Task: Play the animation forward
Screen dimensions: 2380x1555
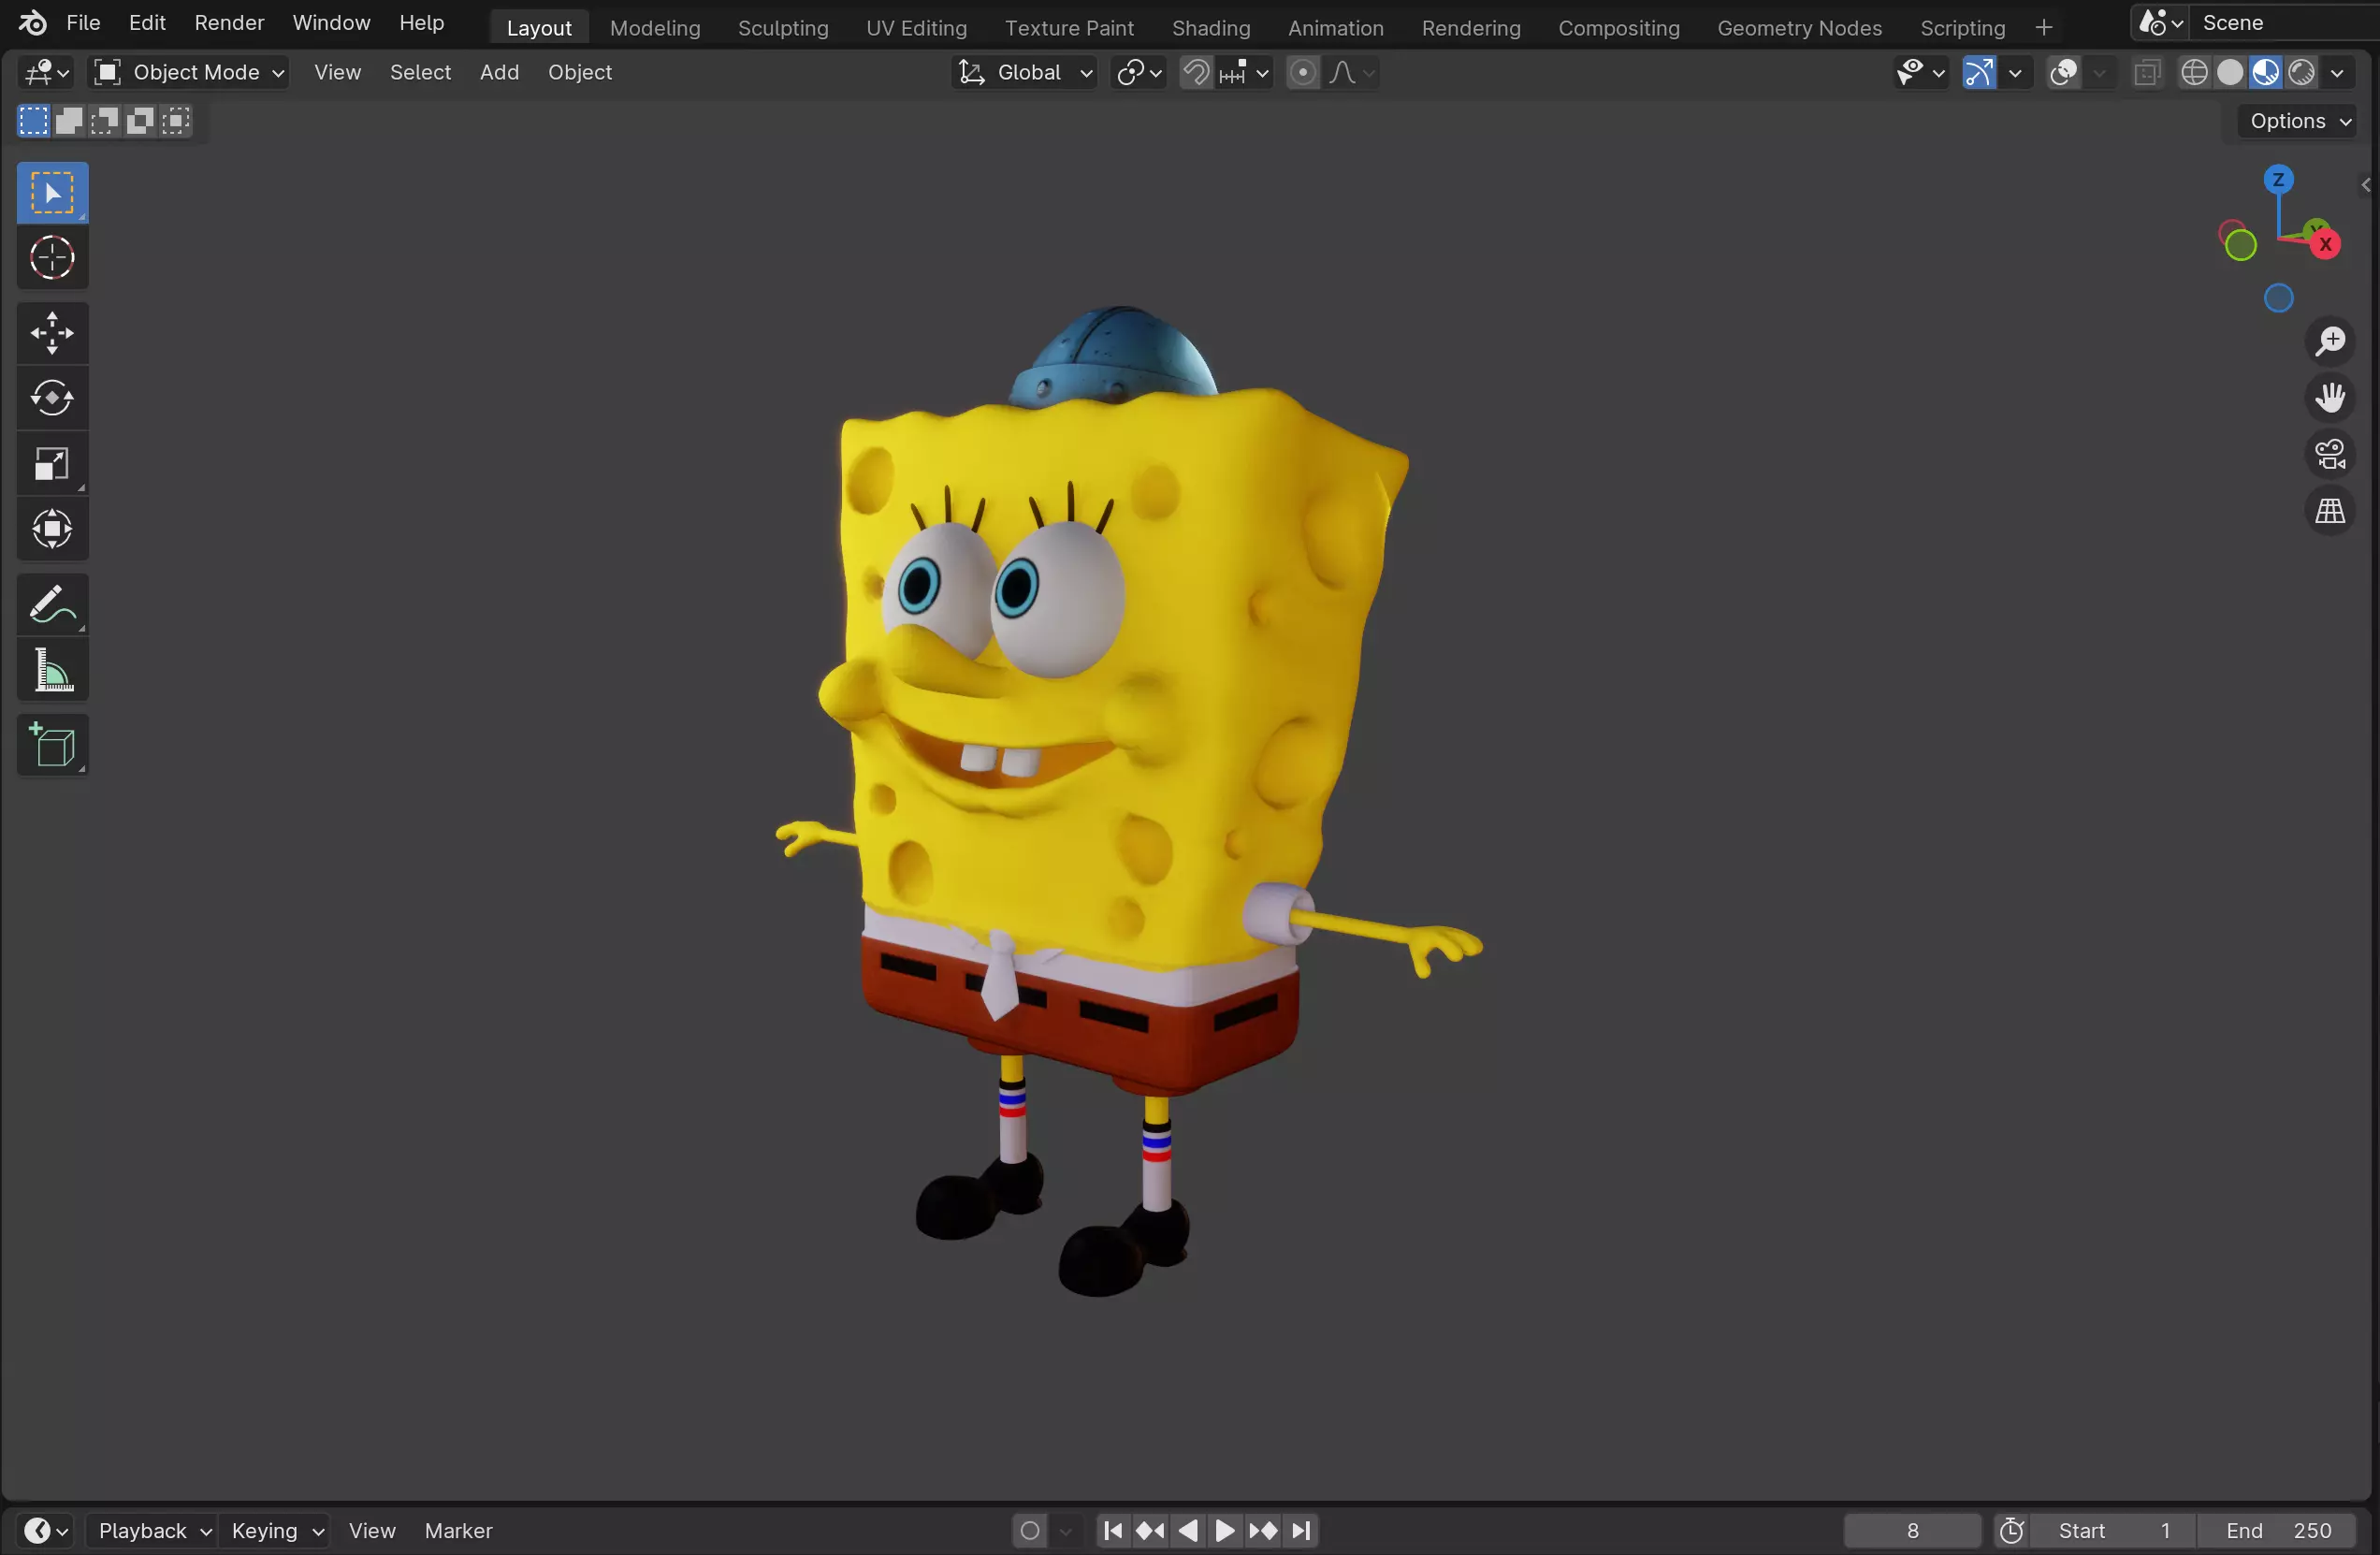Action: [x=1225, y=1530]
